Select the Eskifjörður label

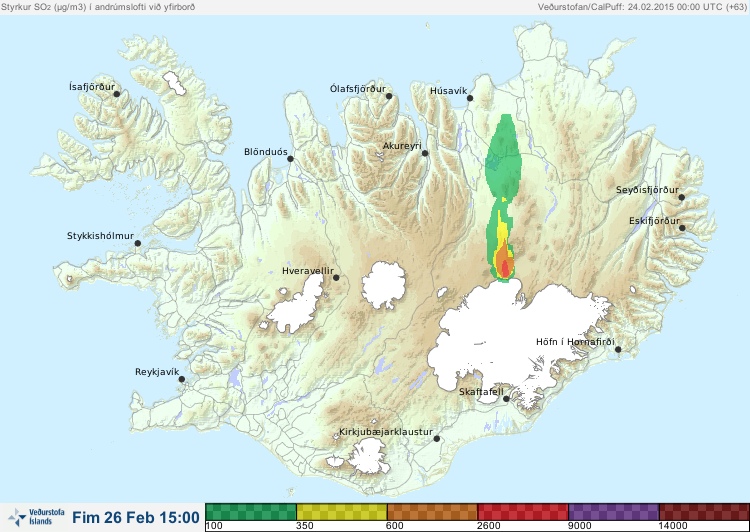pyautogui.click(x=654, y=221)
